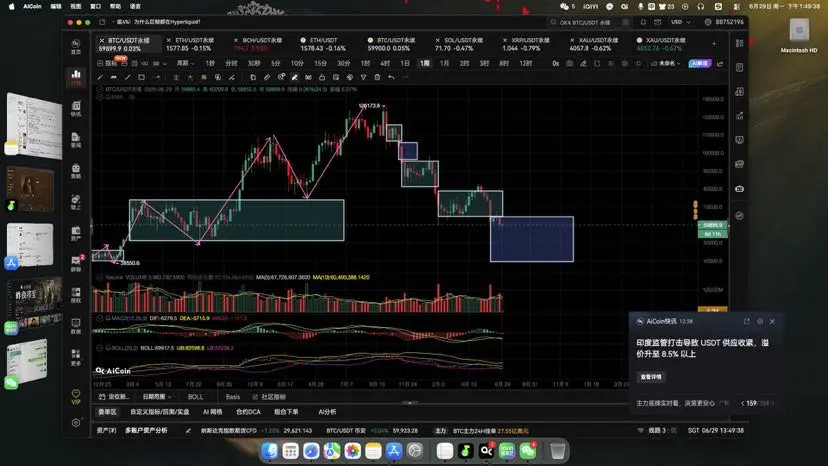Click the mail envelope icon in title bar

pos(657,22)
